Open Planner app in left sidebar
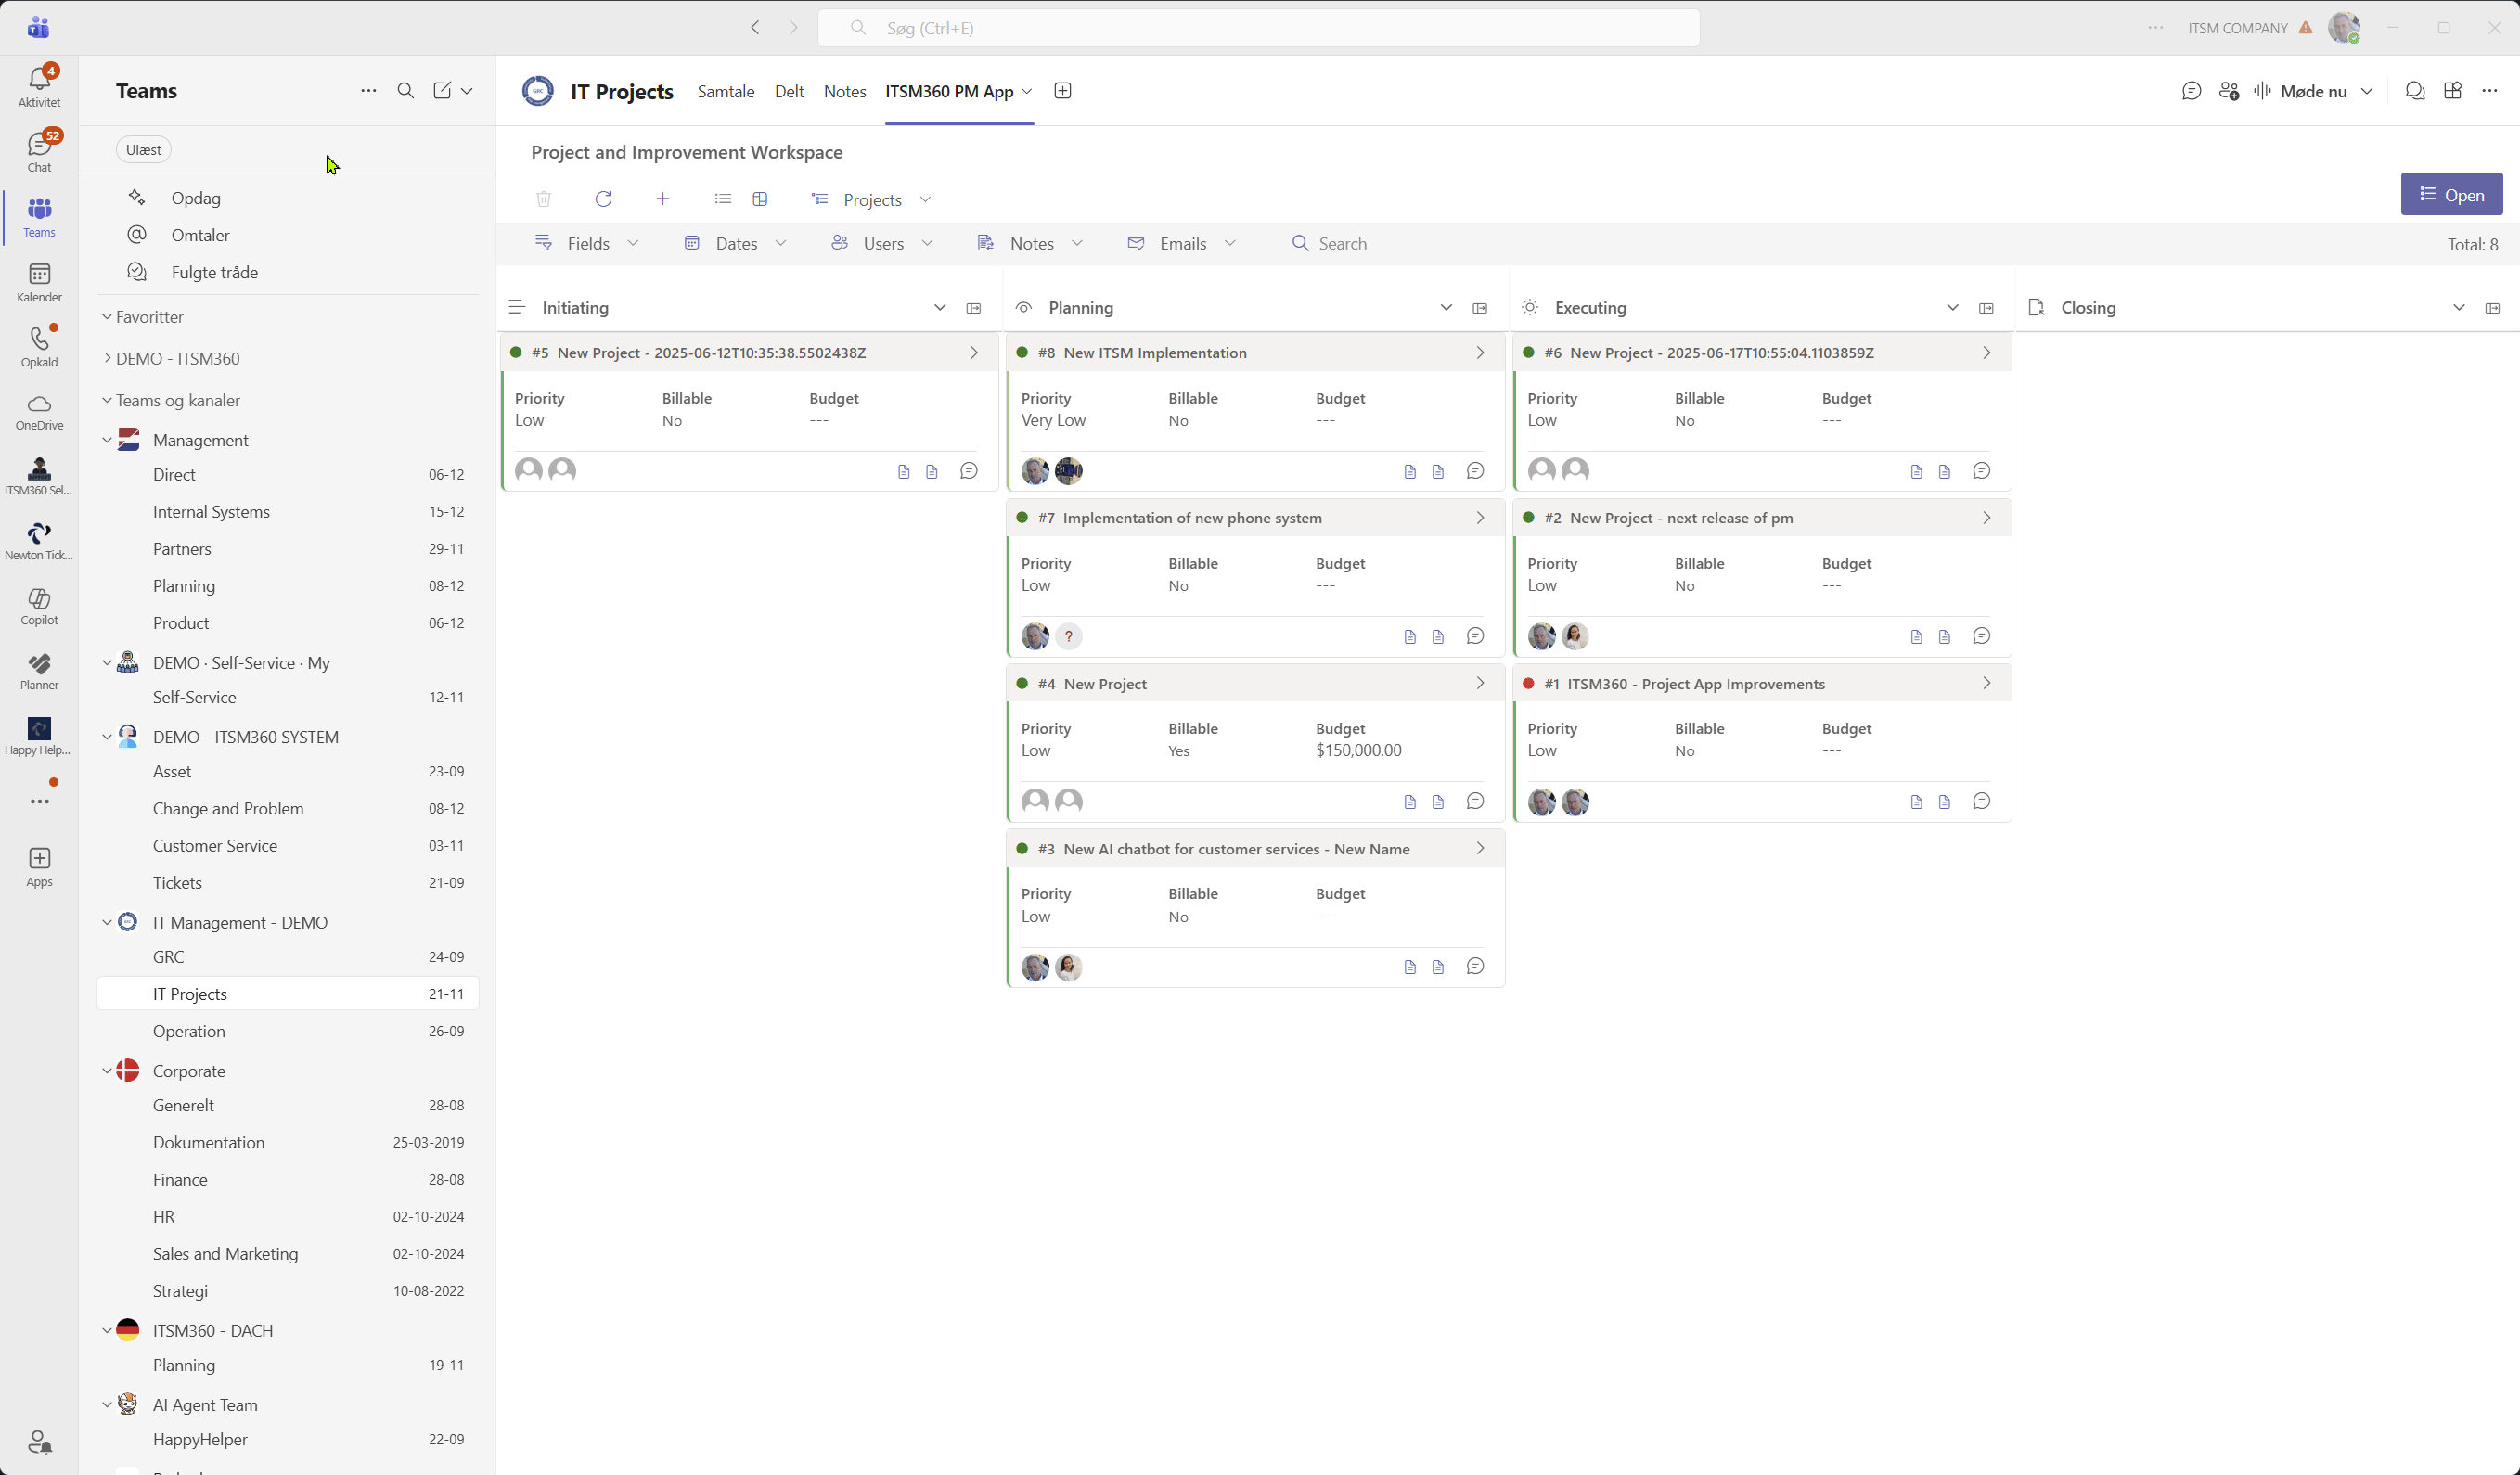 tap(39, 670)
